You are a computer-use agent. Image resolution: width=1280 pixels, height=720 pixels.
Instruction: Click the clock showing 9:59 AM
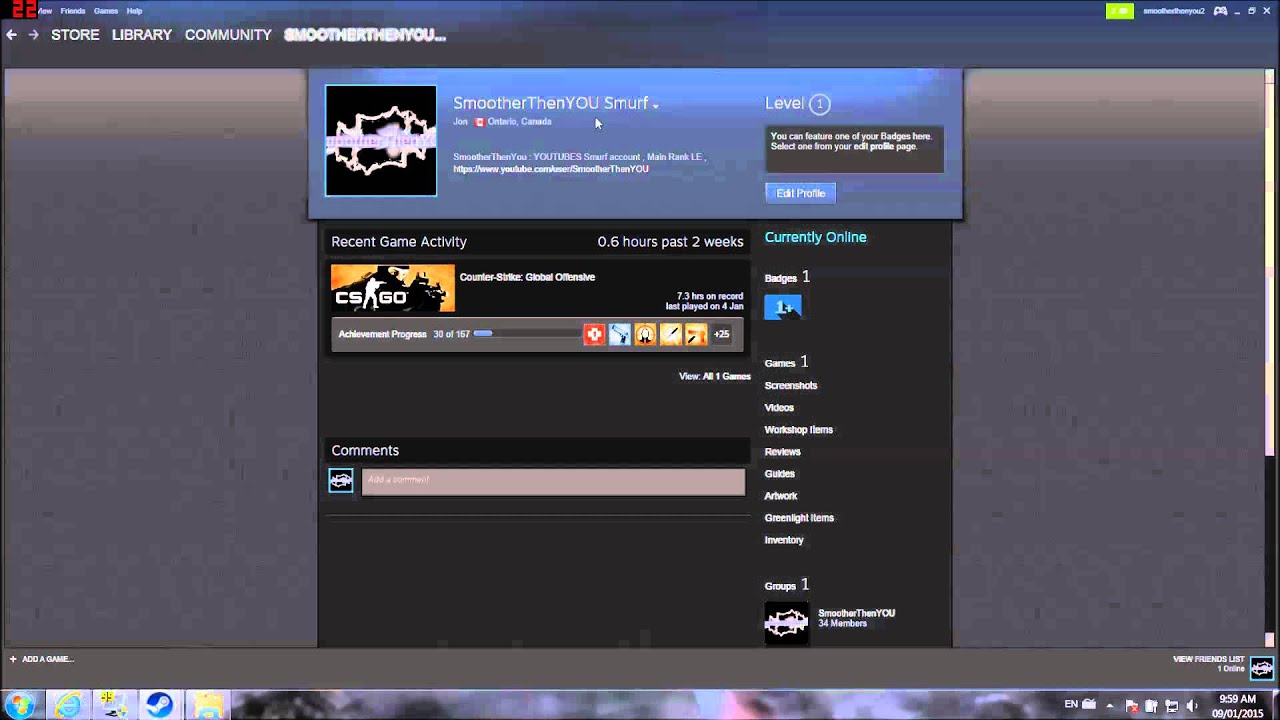click(x=1237, y=699)
